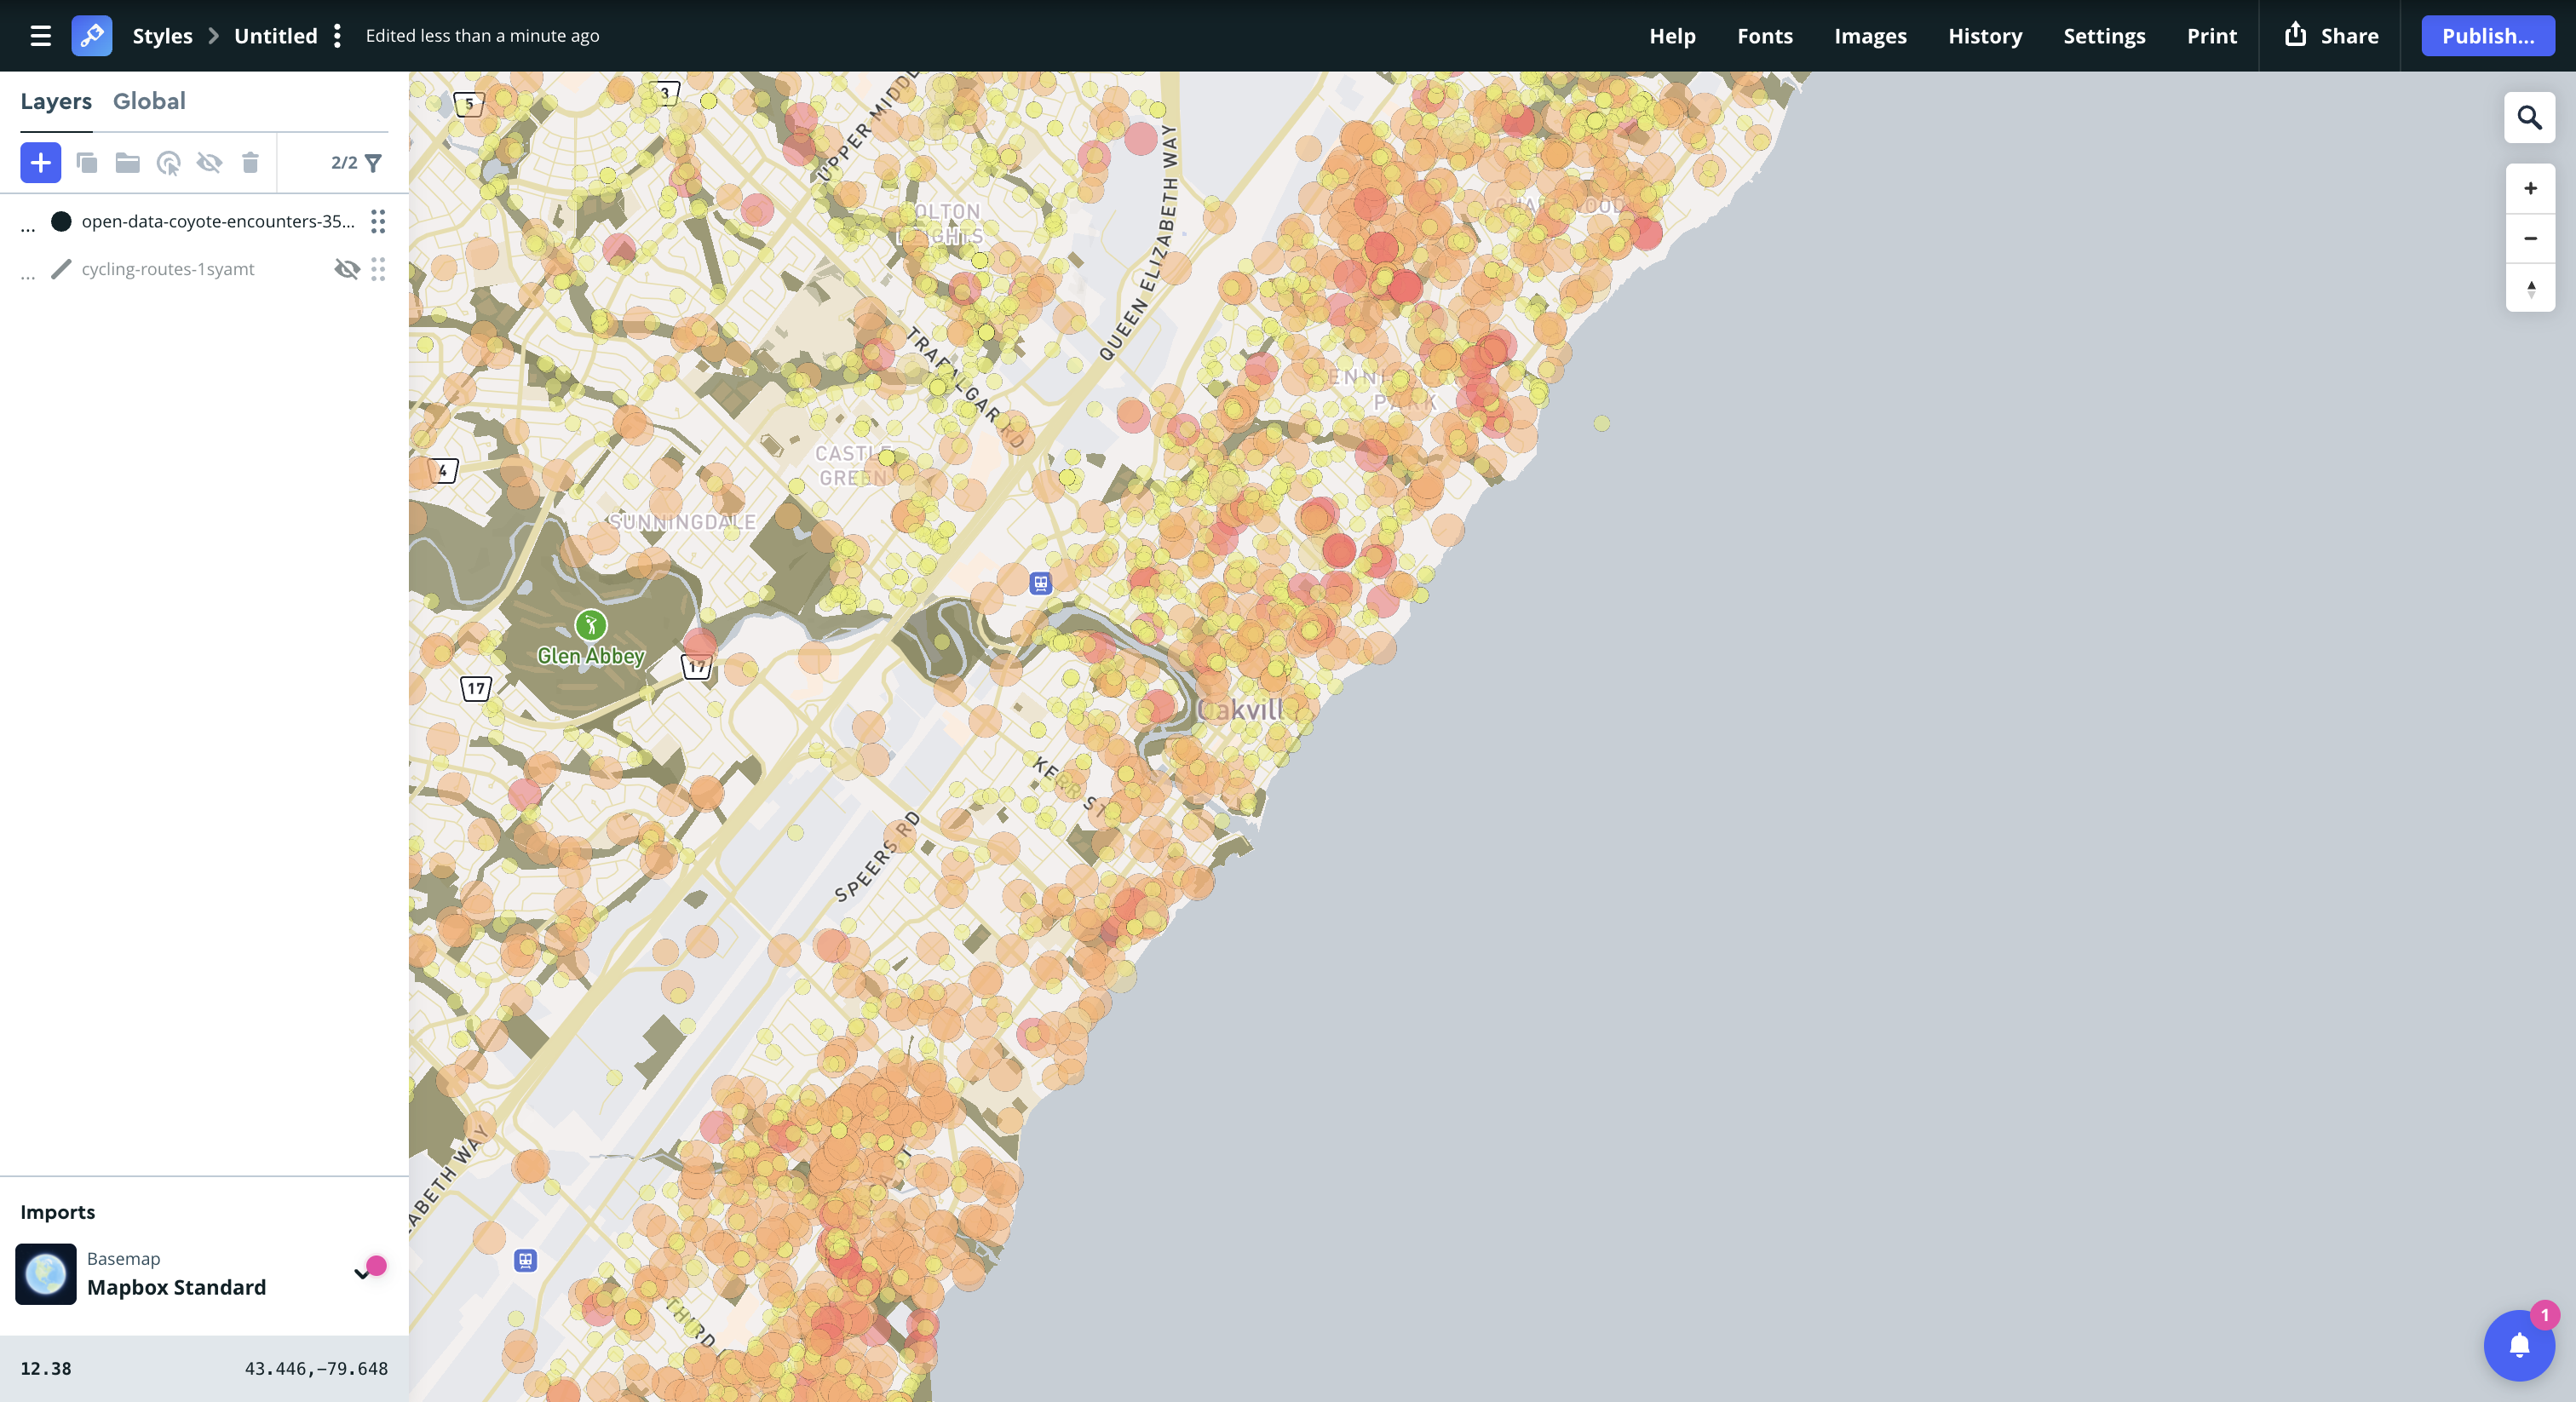Create a layer group using the folder icon
The height and width of the screenshot is (1402, 2576).
128,162
